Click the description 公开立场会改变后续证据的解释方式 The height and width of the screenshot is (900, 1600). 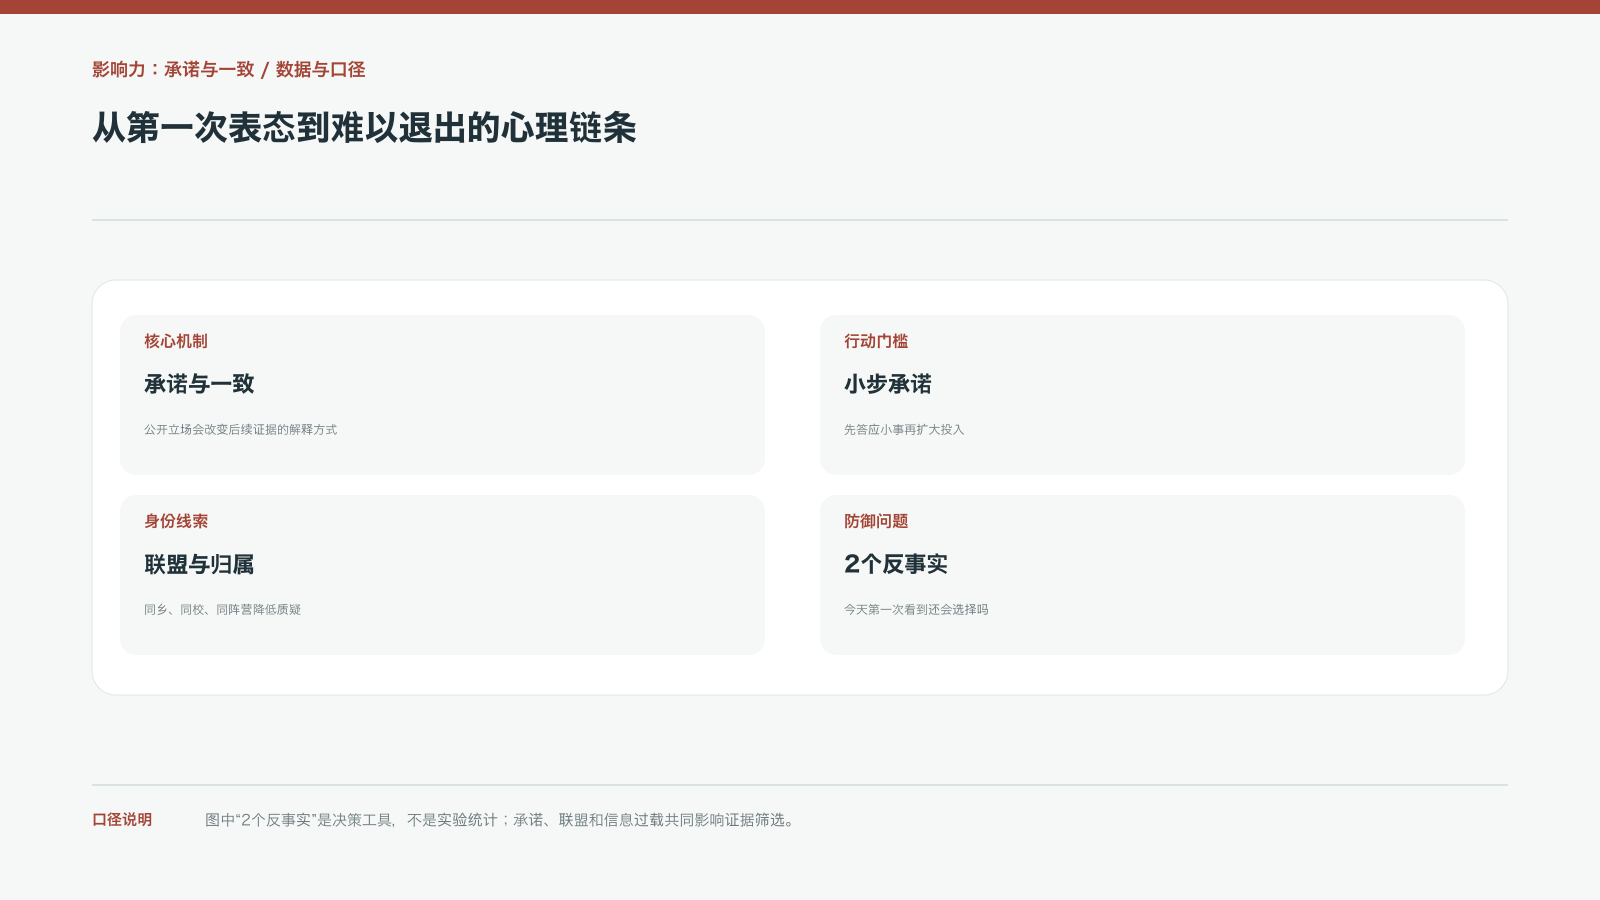coord(241,430)
